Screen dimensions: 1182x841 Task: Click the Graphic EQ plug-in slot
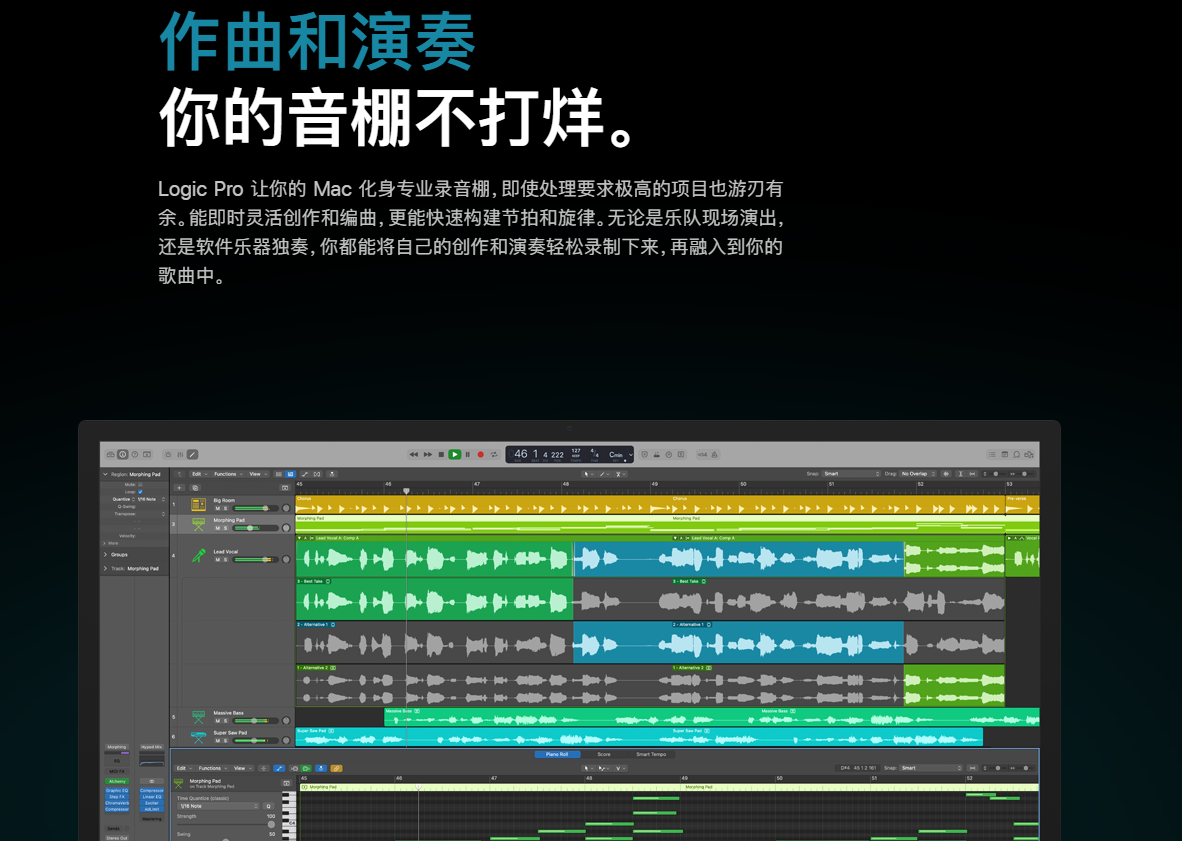[x=117, y=791]
